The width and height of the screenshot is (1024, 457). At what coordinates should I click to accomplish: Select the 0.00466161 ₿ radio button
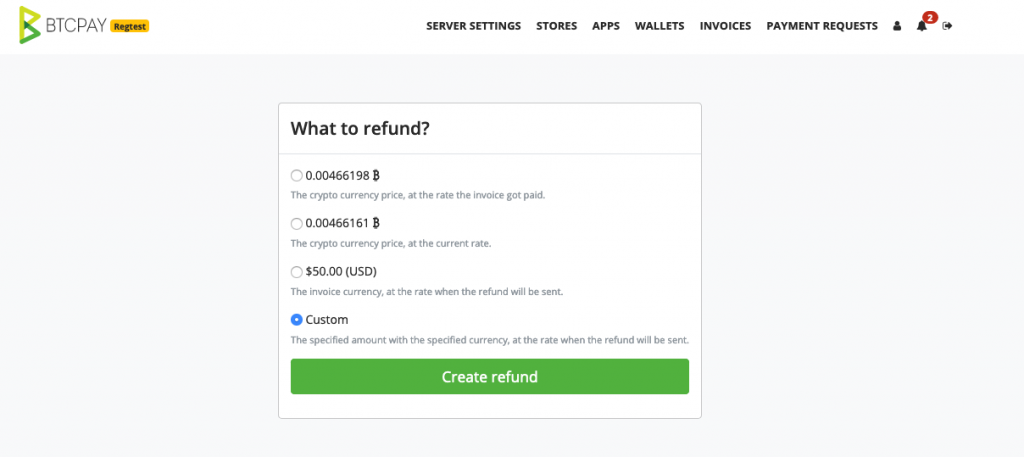click(x=296, y=224)
